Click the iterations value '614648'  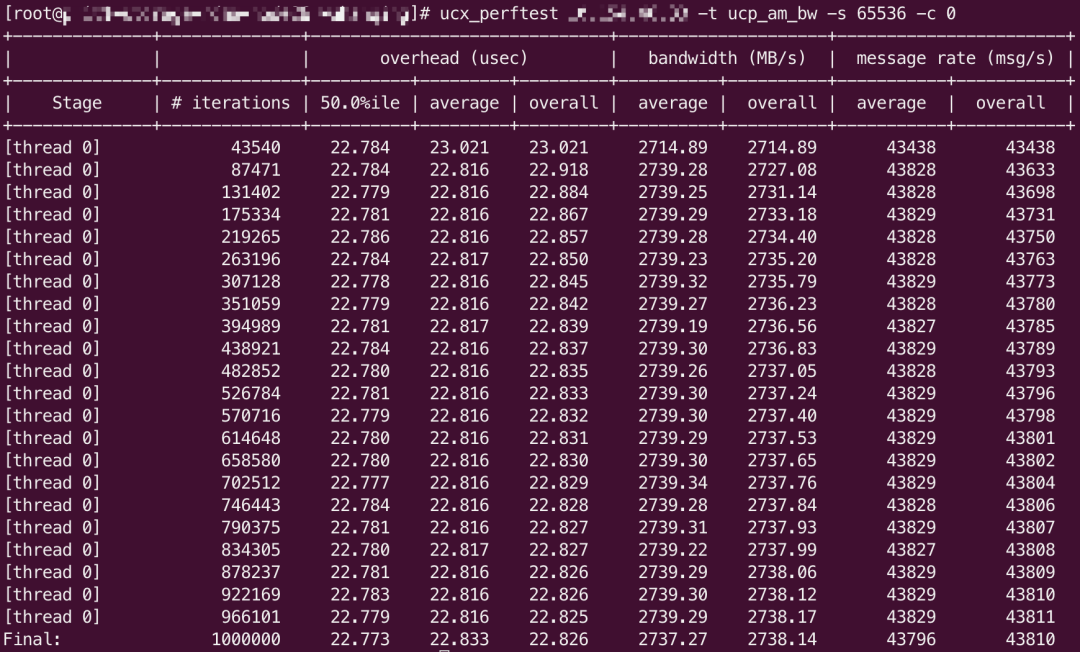point(251,439)
